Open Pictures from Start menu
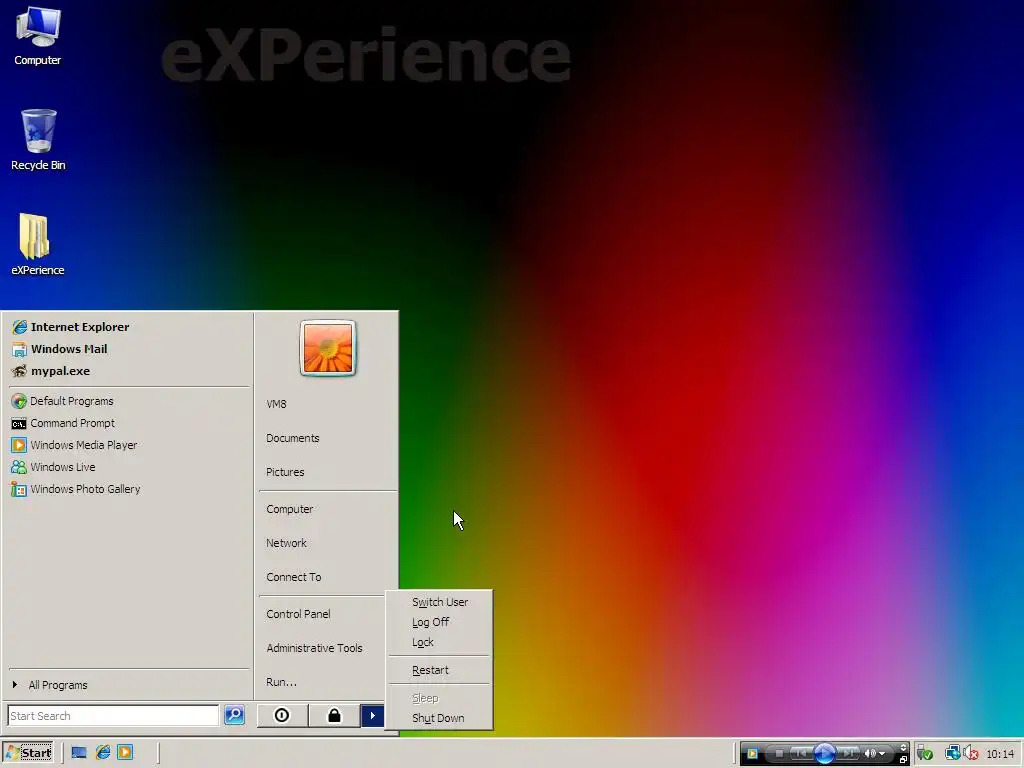 285,472
